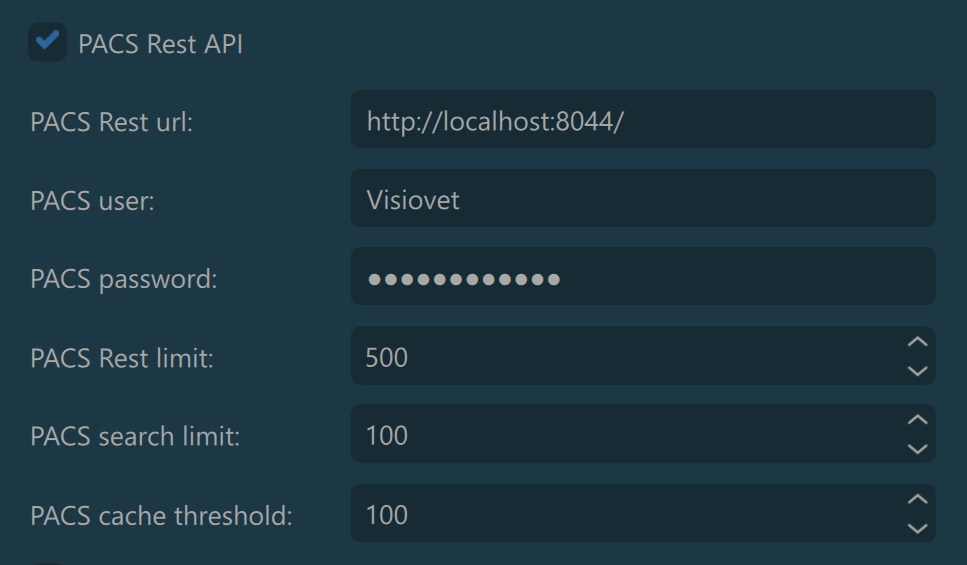Image resolution: width=967 pixels, height=565 pixels.
Task: Click the PACS Rest url input field
Action: pyautogui.click(x=642, y=121)
